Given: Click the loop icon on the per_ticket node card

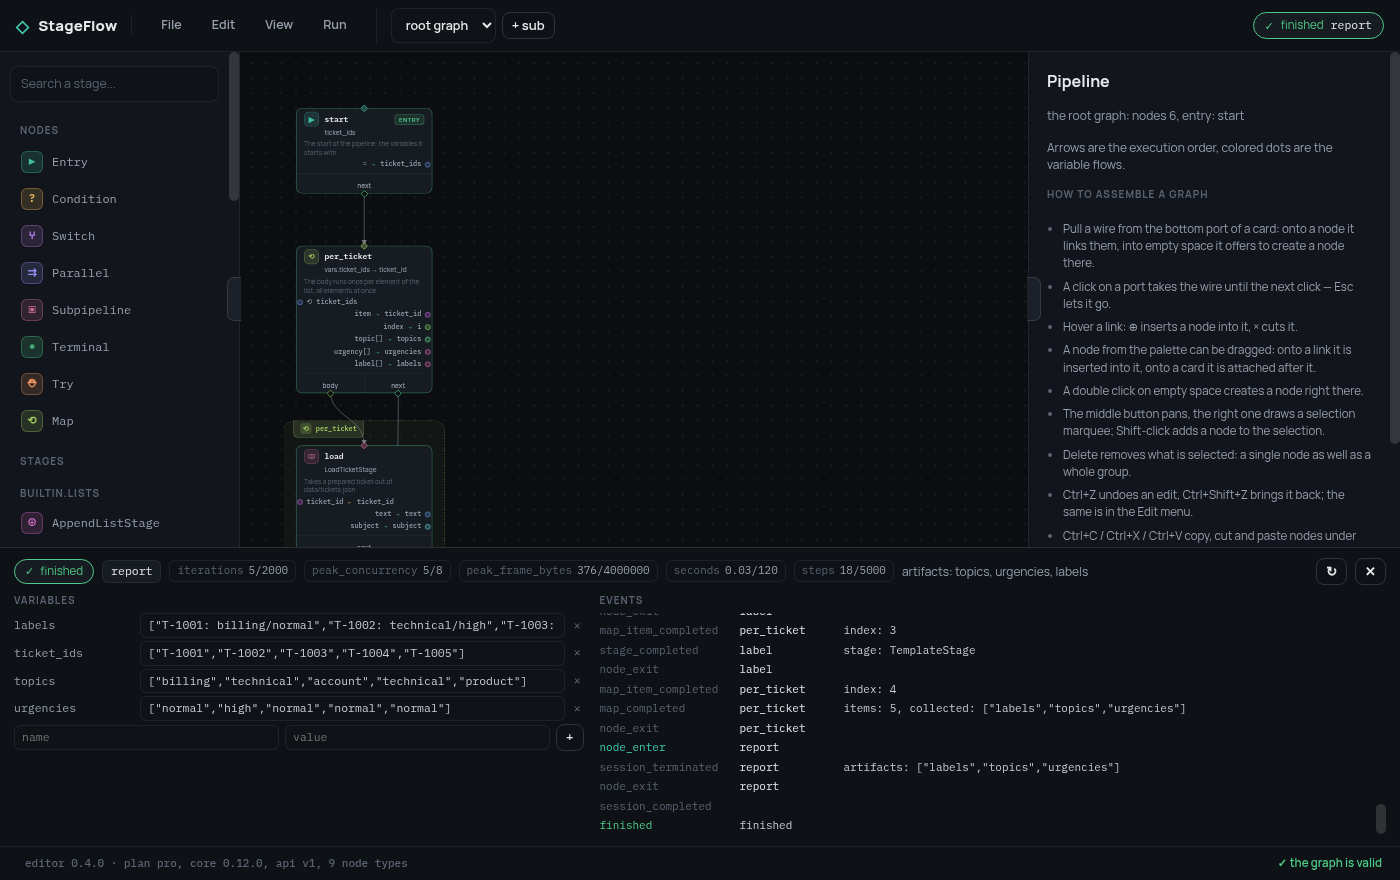Looking at the screenshot, I should (311, 256).
